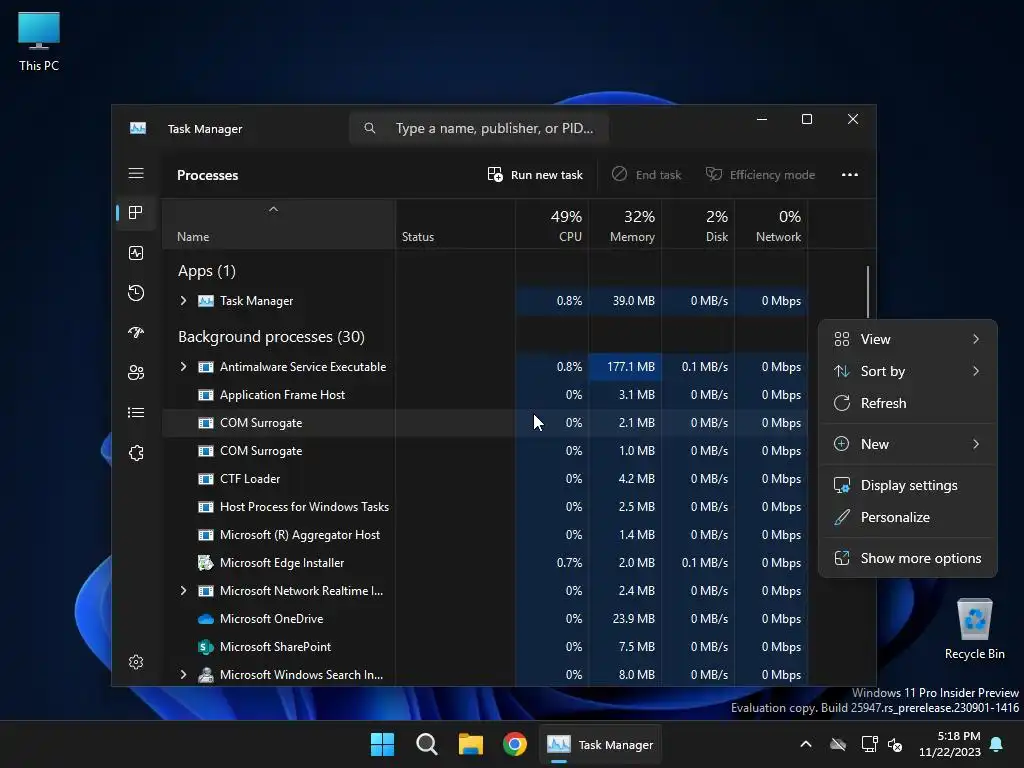The image size is (1024, 768).
Task: Sort by the Memory column header
Action: pyautogui.click(x=626, y=225)
